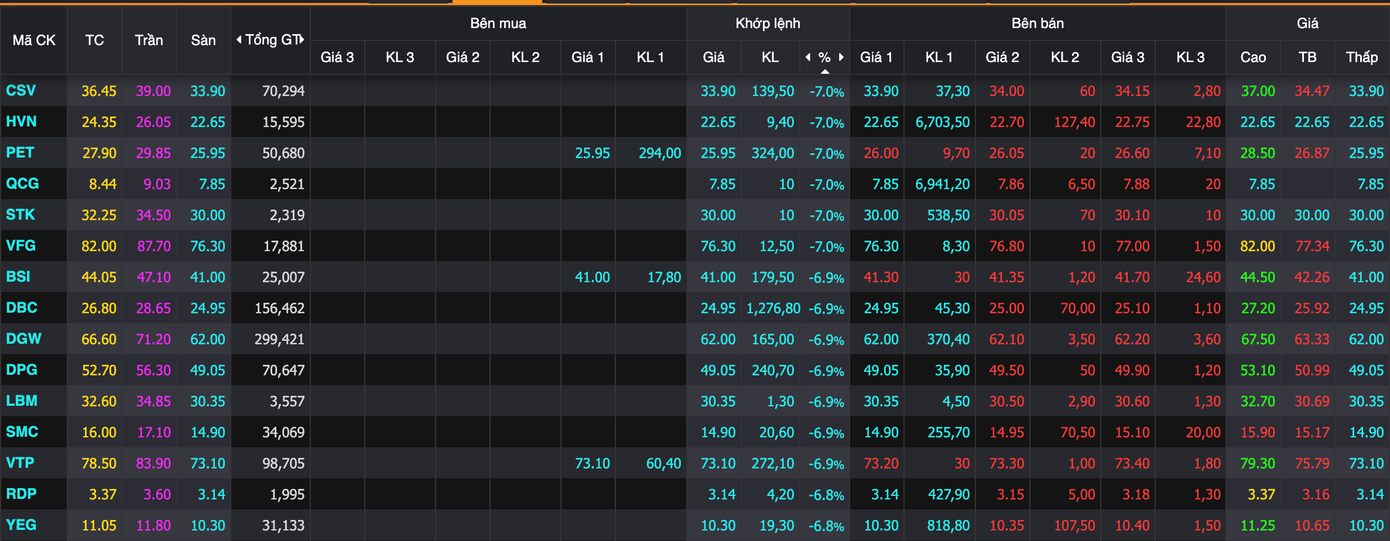Select the Trần ceiling price header
1390x541 pixels.
[x=149, y=40]
